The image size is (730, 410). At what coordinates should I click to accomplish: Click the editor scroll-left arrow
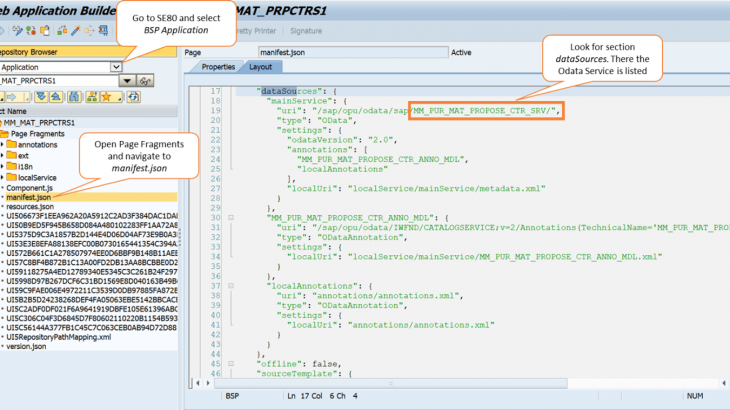[198, 383]
